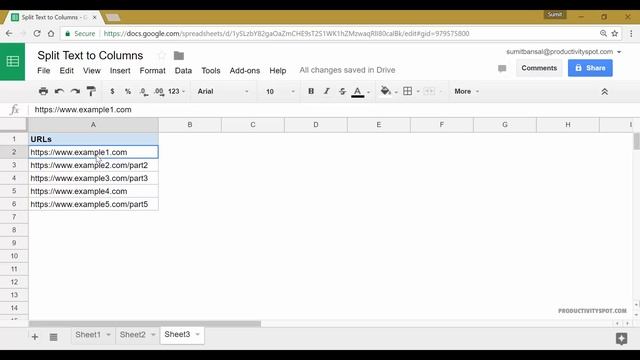Open the Insert menu
The height and width of the screenshot is (360, 640).
pyautogui.click(x=120, y=71)
